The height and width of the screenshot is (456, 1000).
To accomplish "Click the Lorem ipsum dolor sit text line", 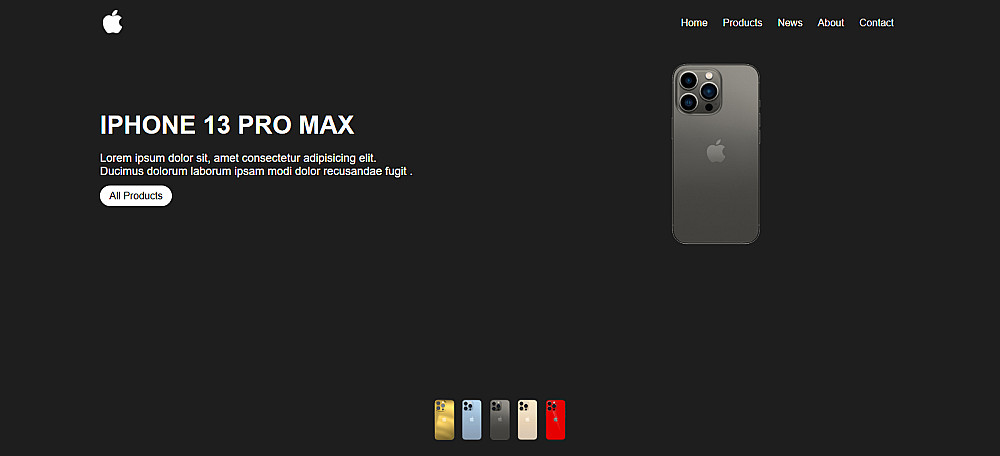I will pos(239,158).
